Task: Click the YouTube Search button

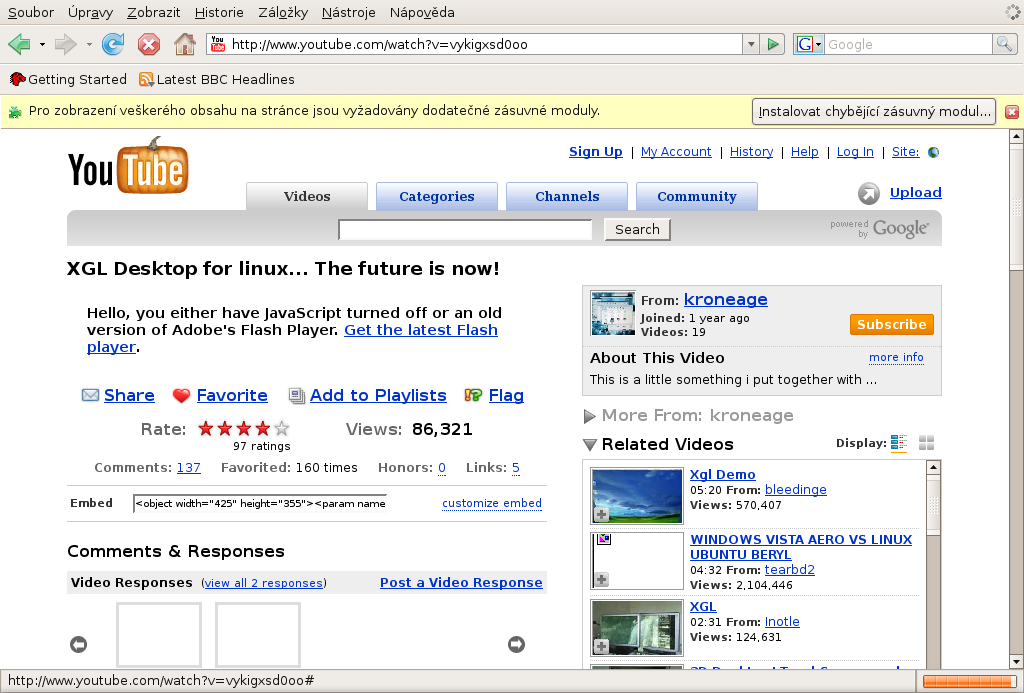Action: (x=637, y=229)
